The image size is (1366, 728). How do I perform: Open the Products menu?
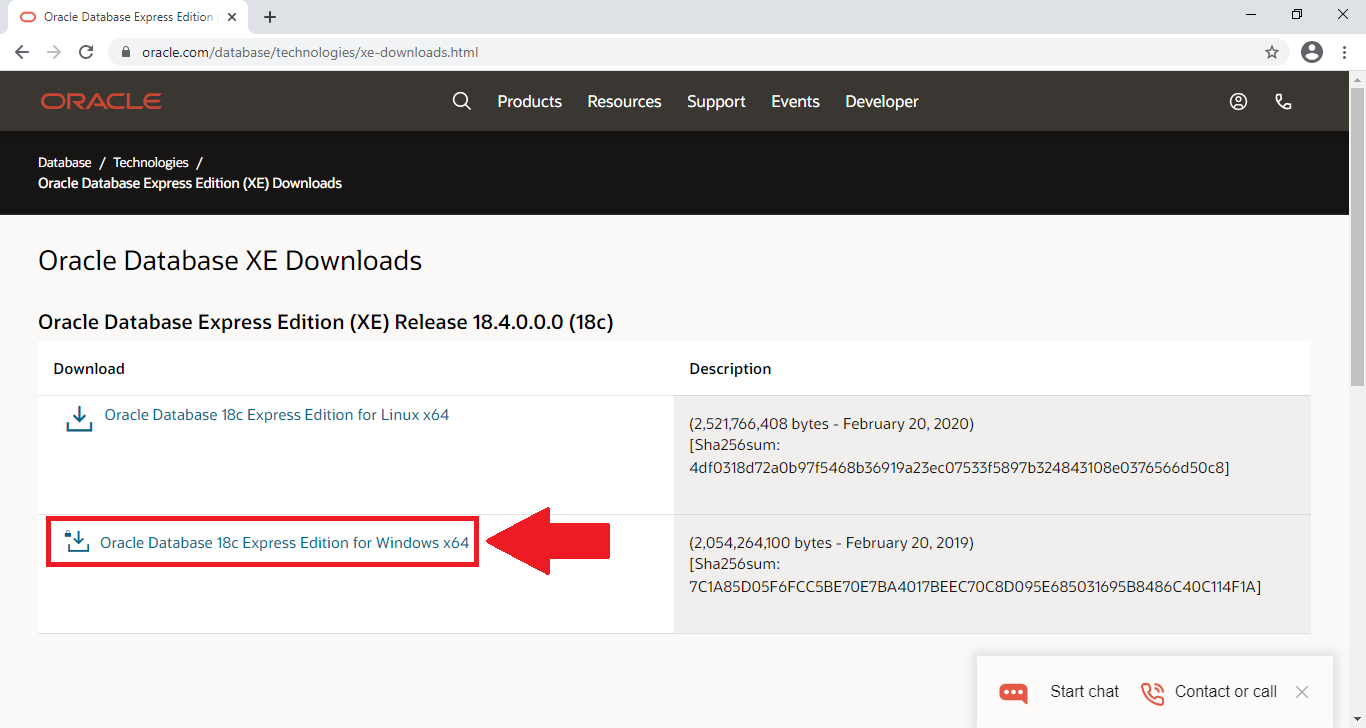click(529, 101)
